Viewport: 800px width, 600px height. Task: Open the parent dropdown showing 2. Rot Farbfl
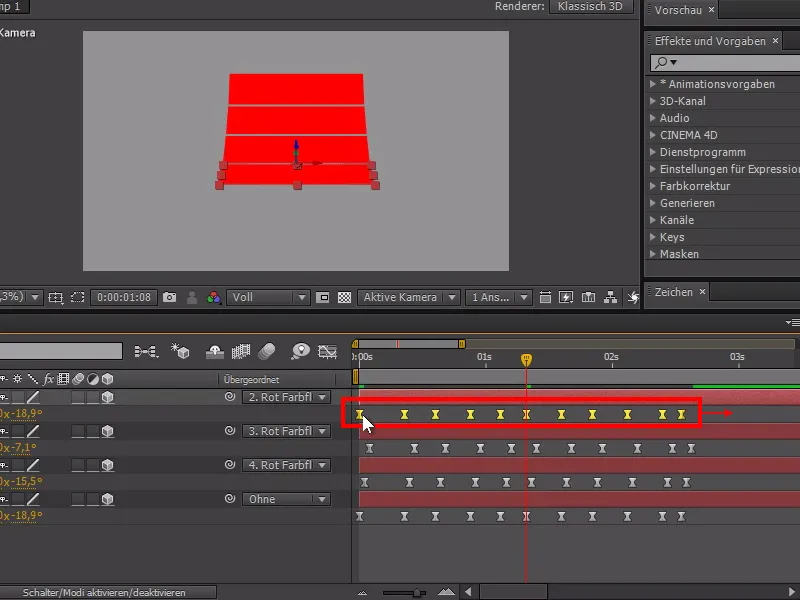tap(286, 397)
